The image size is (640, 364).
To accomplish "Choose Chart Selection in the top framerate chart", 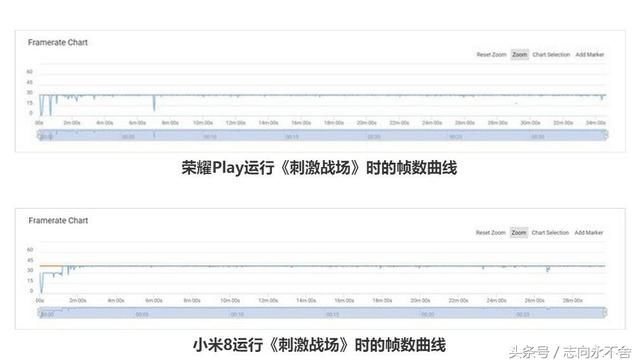I will (x=551, y=54).
